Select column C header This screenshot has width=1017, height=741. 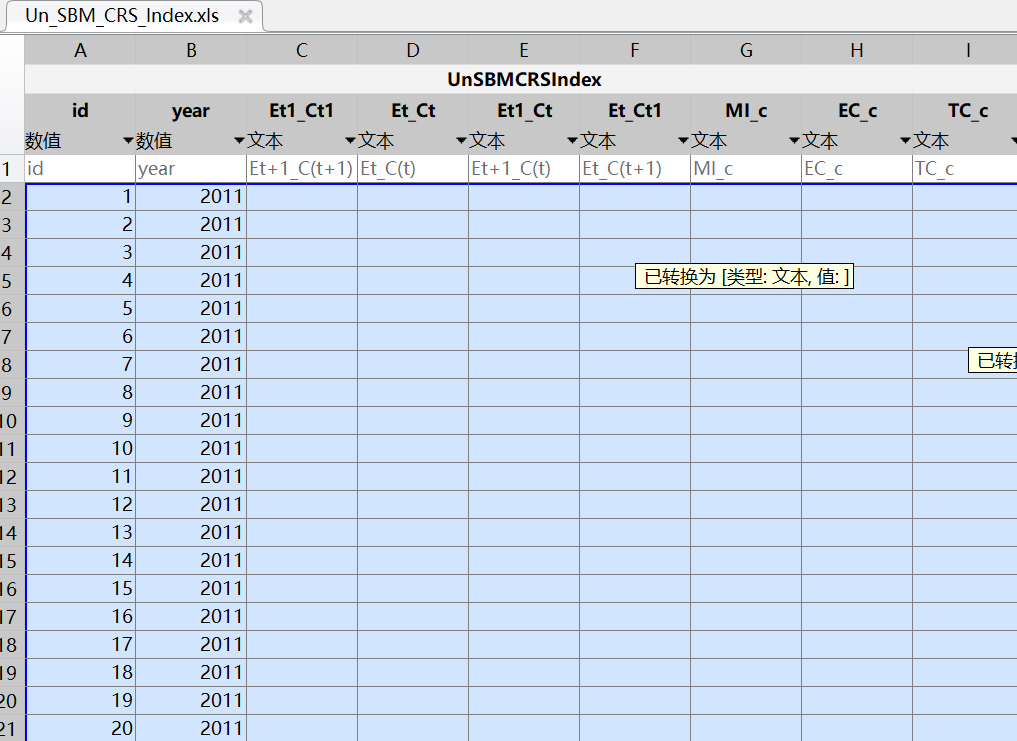coord(302,50)
